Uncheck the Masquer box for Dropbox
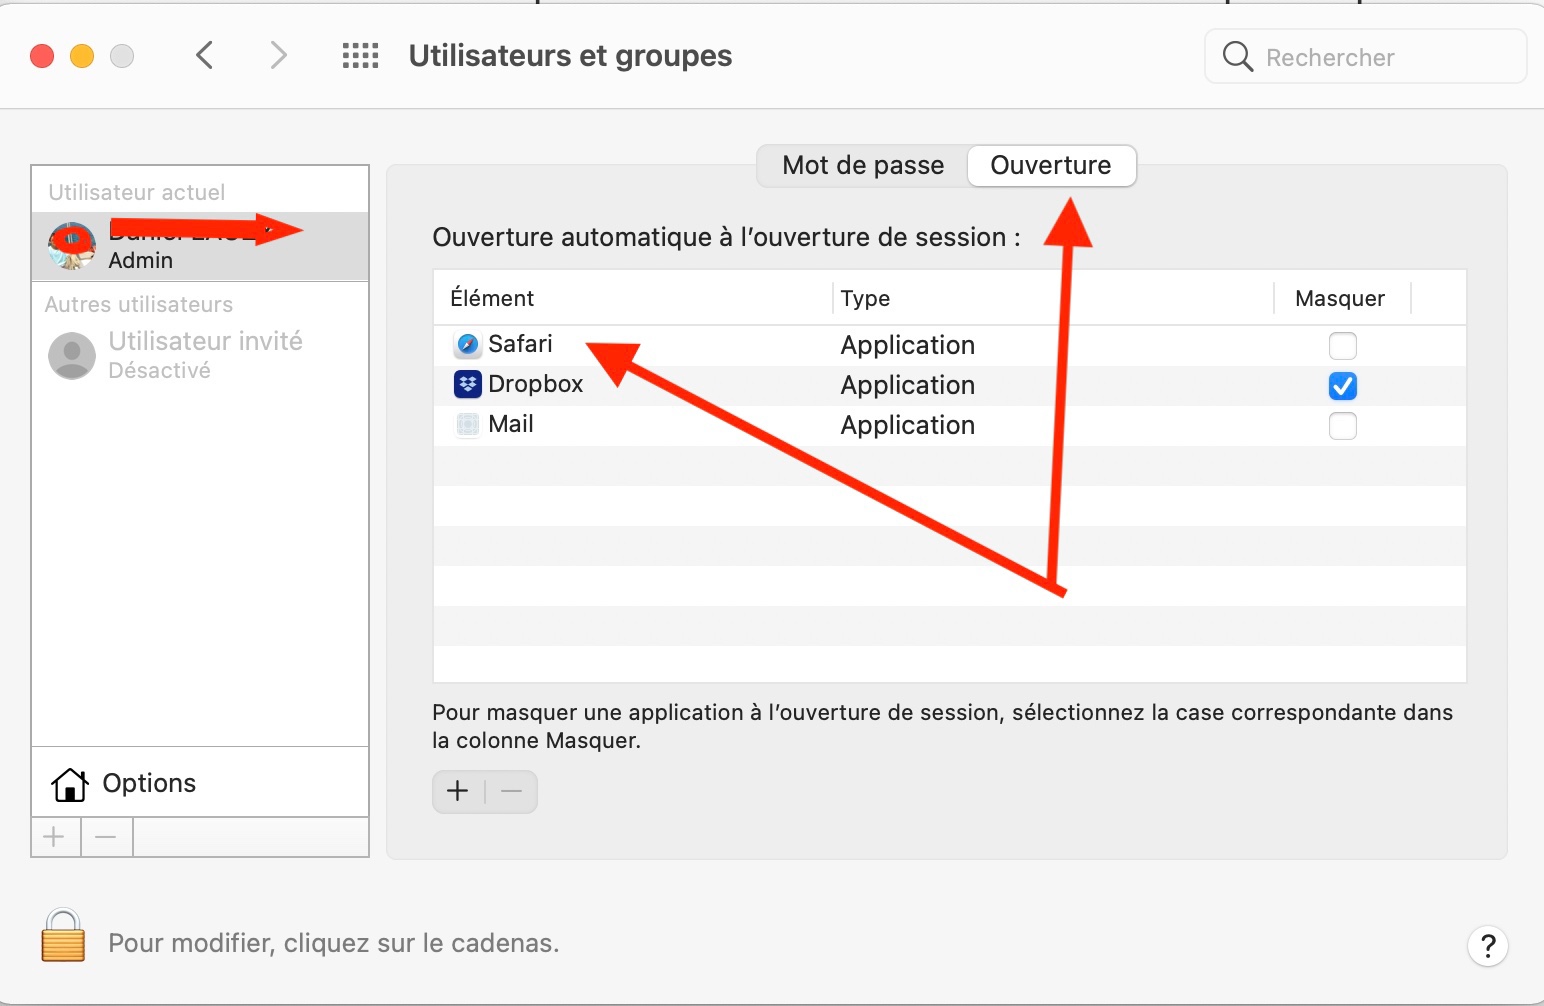The image size is (1544, 1006). click(1342, 386)
